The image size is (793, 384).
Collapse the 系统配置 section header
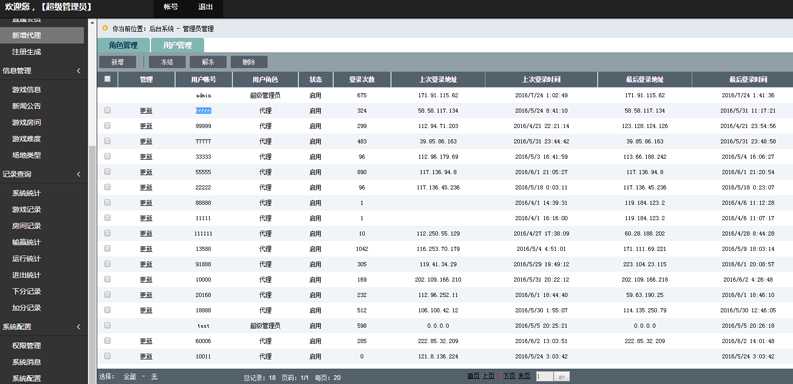[x=78, y=327]
